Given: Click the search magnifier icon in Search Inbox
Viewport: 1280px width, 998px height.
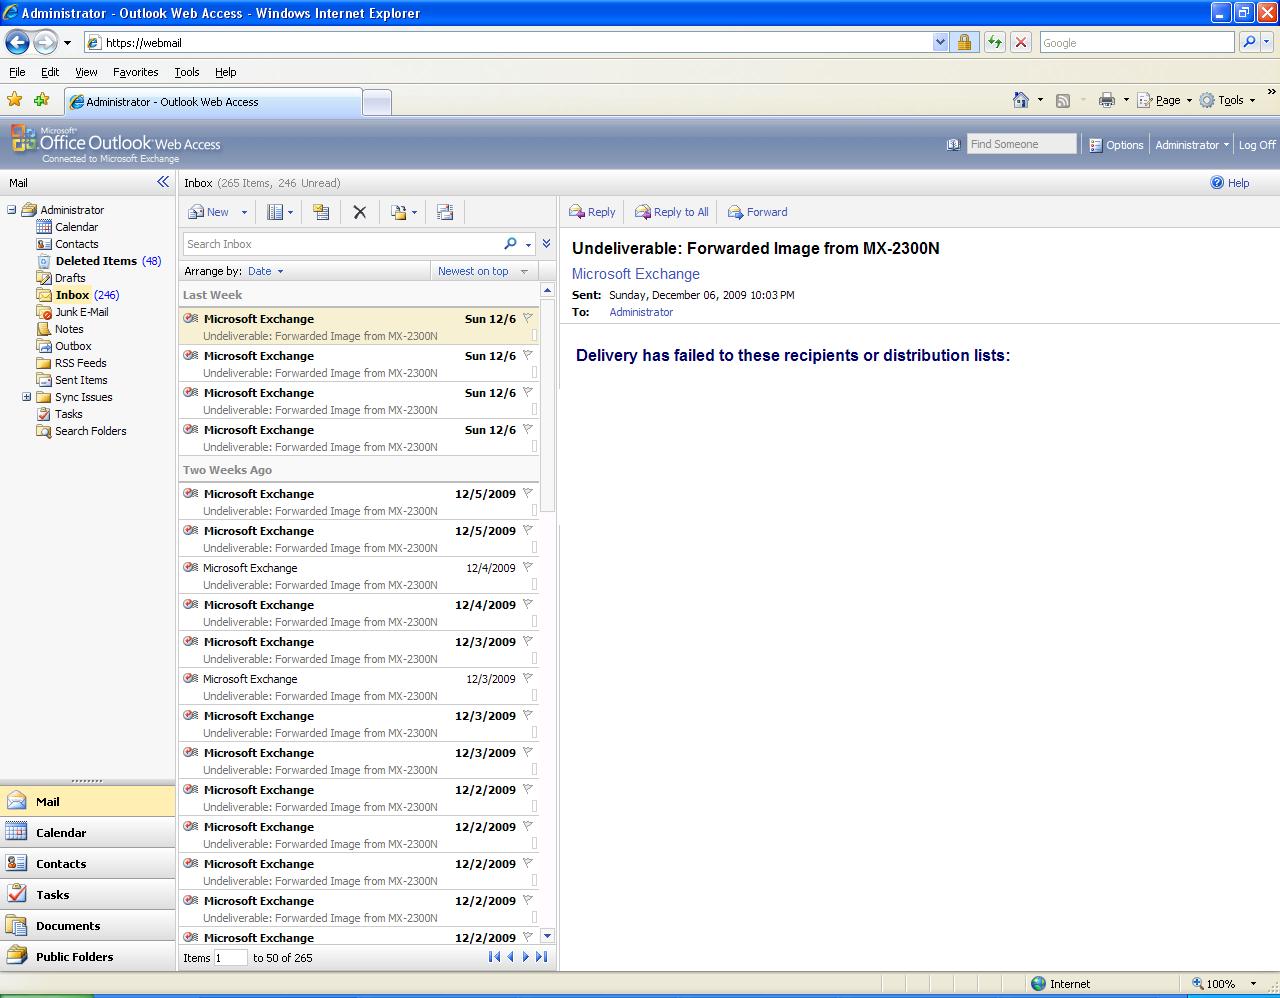Looking at the screenshot, I should pos(511,244).
